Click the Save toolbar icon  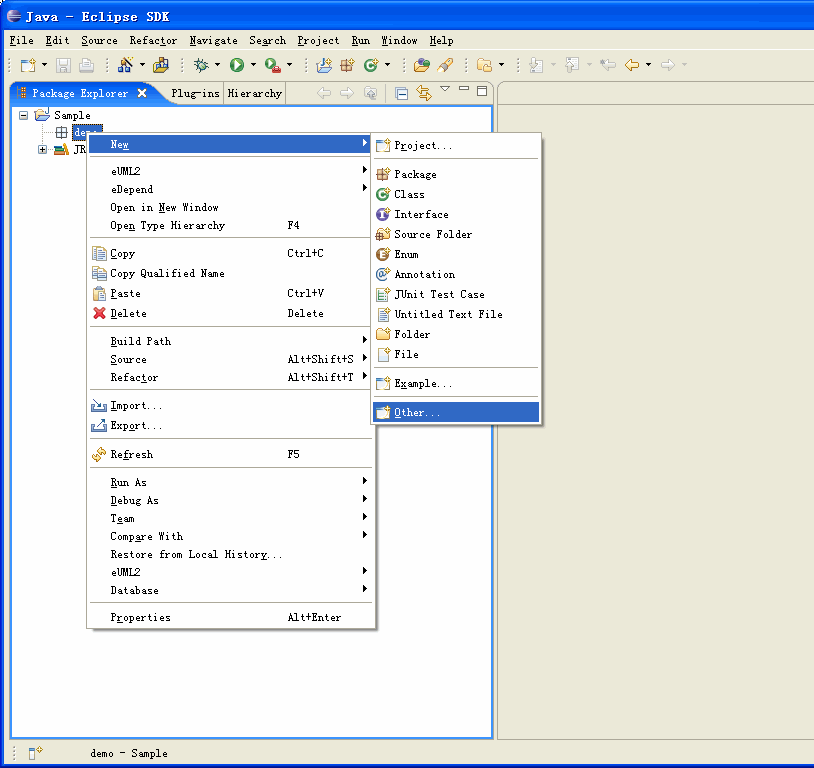pos(63,65)
